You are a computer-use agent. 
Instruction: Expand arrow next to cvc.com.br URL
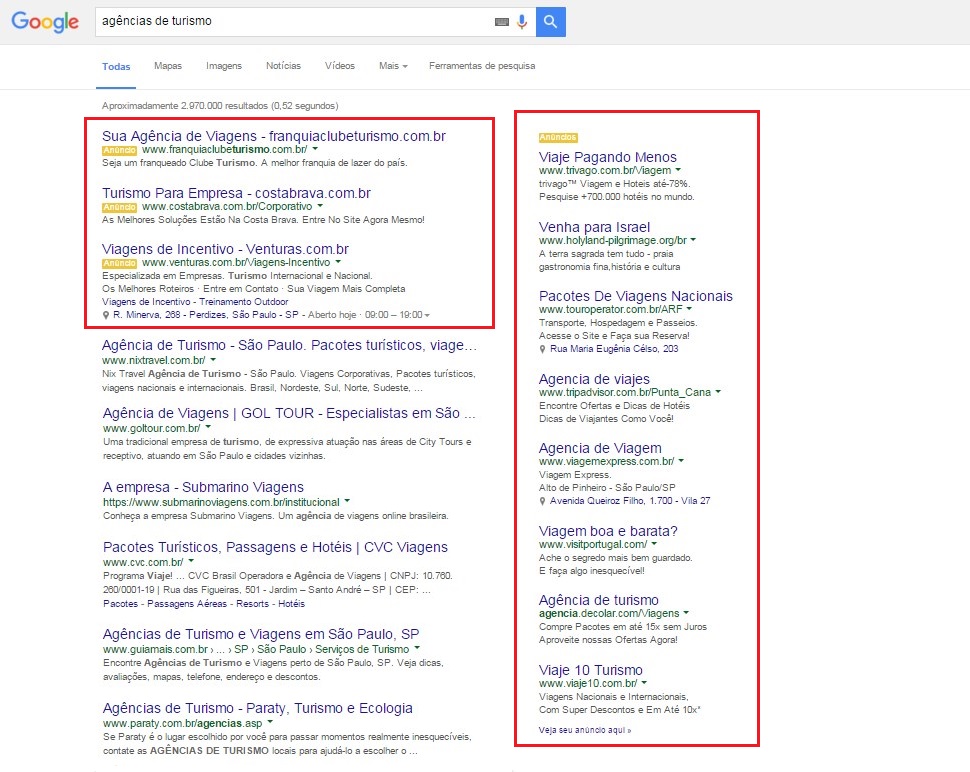point(191,561)
